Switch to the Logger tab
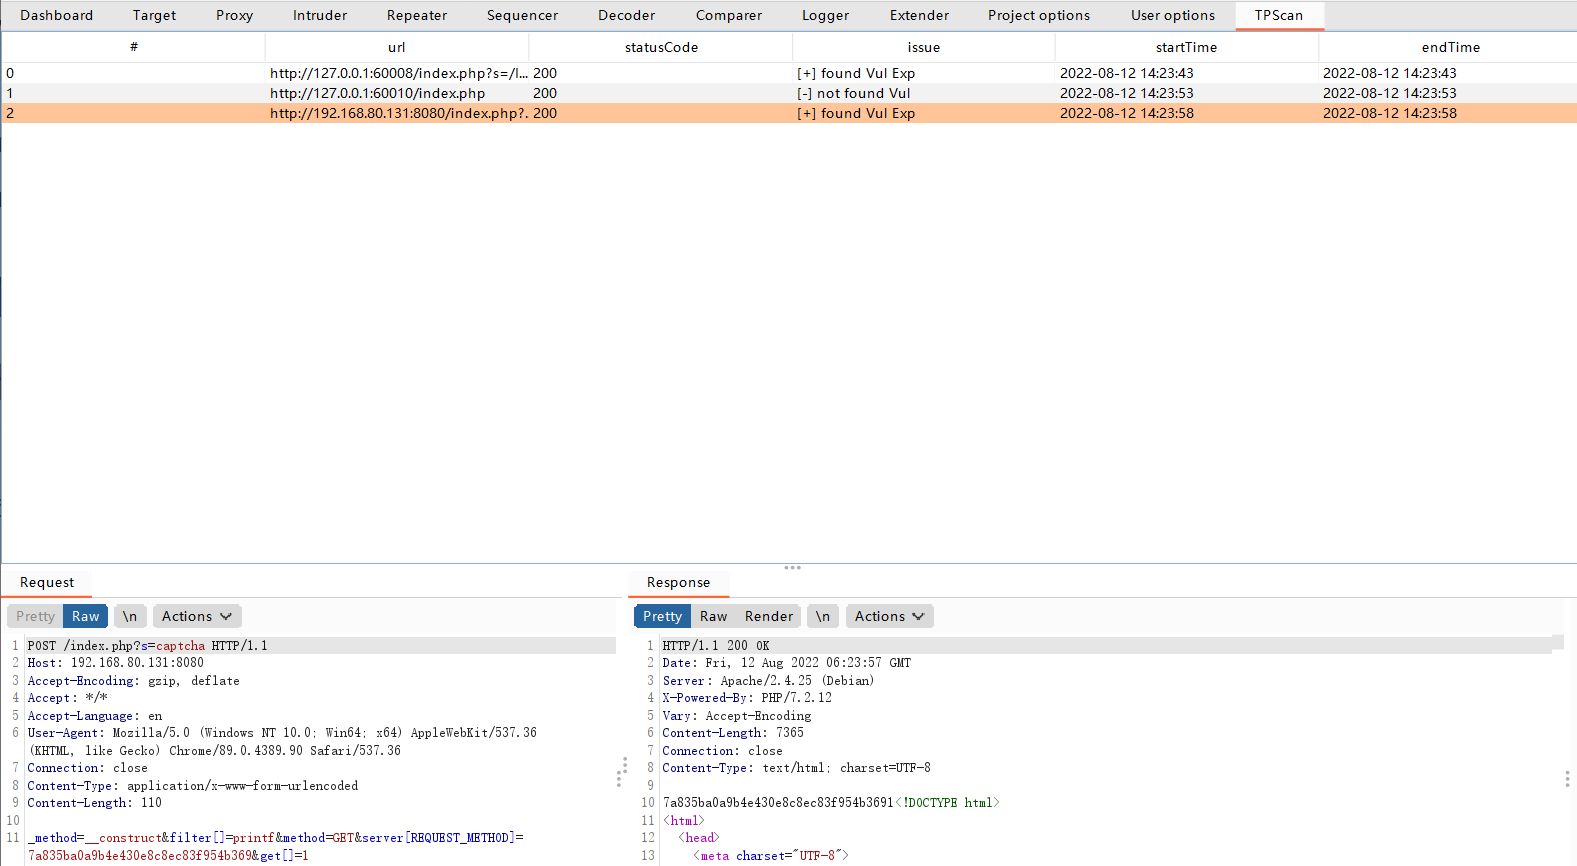Viewport: 1577px width, 866px height. (825, 15)
